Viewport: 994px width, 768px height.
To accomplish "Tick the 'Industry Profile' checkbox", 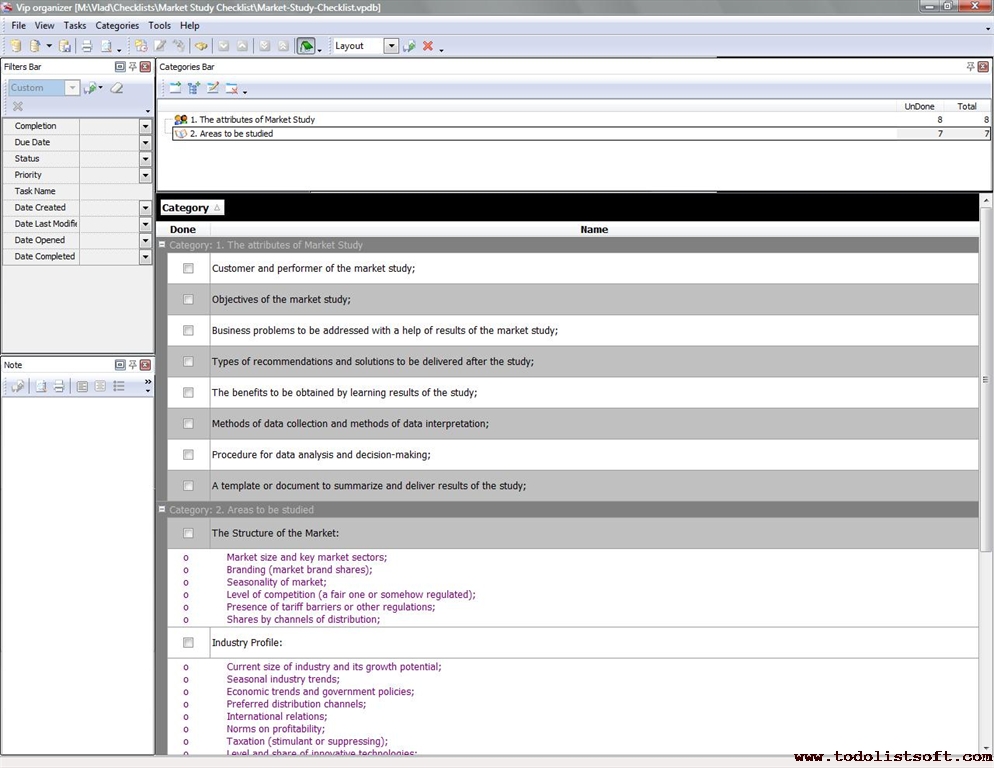I will pyautogui.click(x=188, y=643).
